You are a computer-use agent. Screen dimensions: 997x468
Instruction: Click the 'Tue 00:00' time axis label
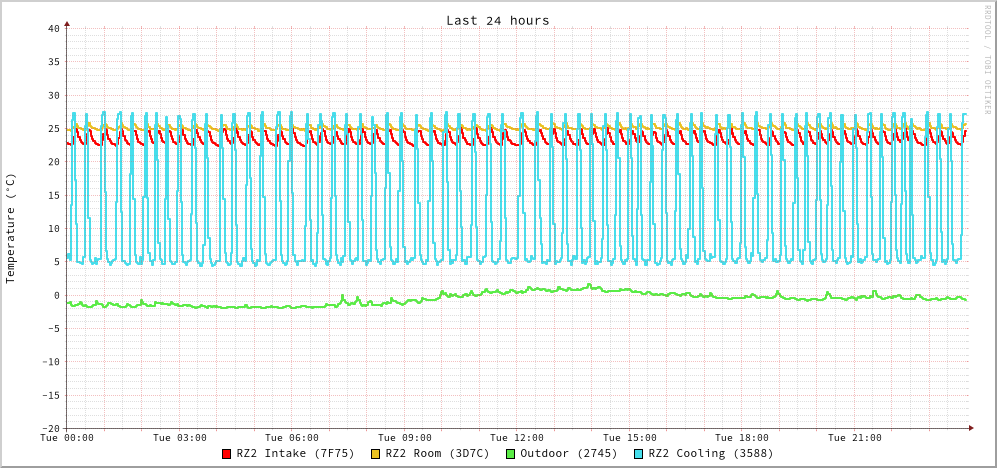[67, 438]
